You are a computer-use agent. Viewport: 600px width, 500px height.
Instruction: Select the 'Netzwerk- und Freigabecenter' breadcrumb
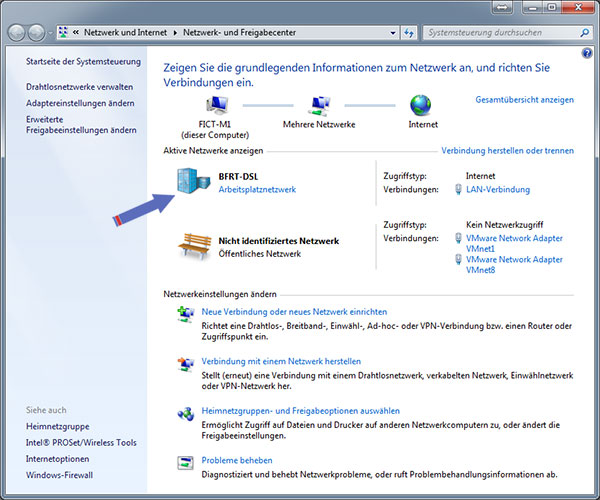240,33
